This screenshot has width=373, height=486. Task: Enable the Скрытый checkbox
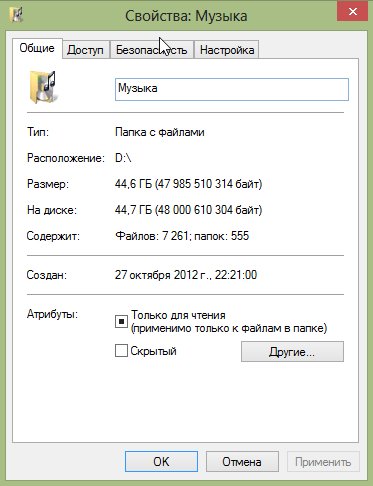121,351
